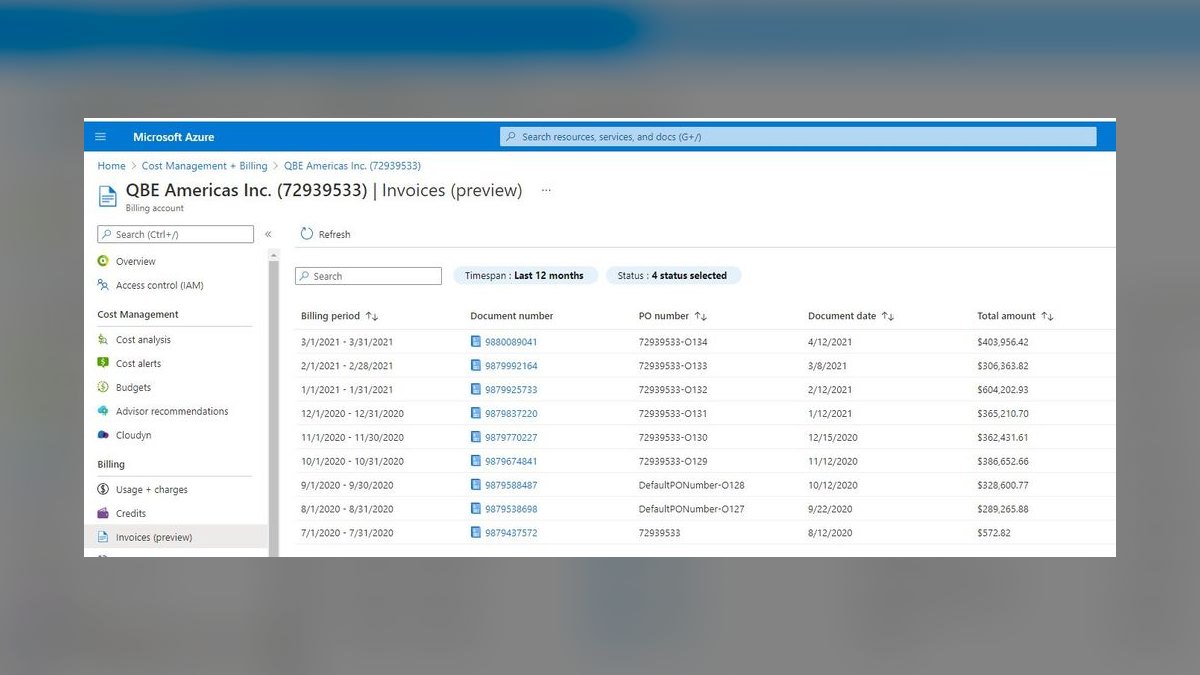This screenshot has height=675, width=1200.
Task: Collapse the sidebar with the double chevron
Action: (x=268, y=234)
